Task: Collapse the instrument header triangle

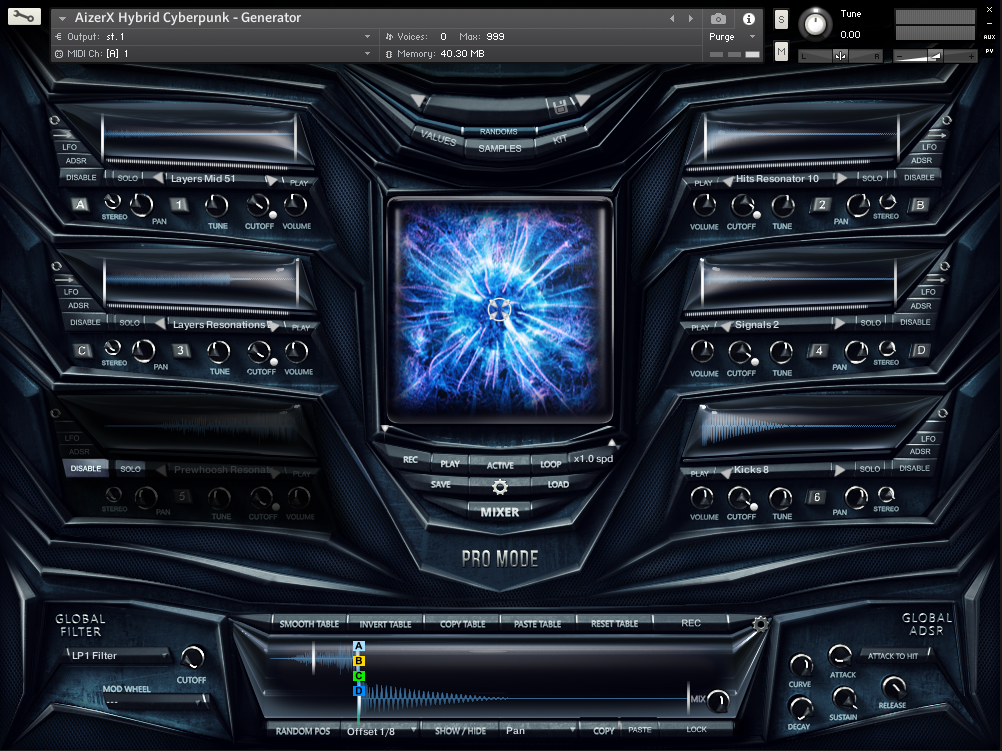Action: [63, 19]
